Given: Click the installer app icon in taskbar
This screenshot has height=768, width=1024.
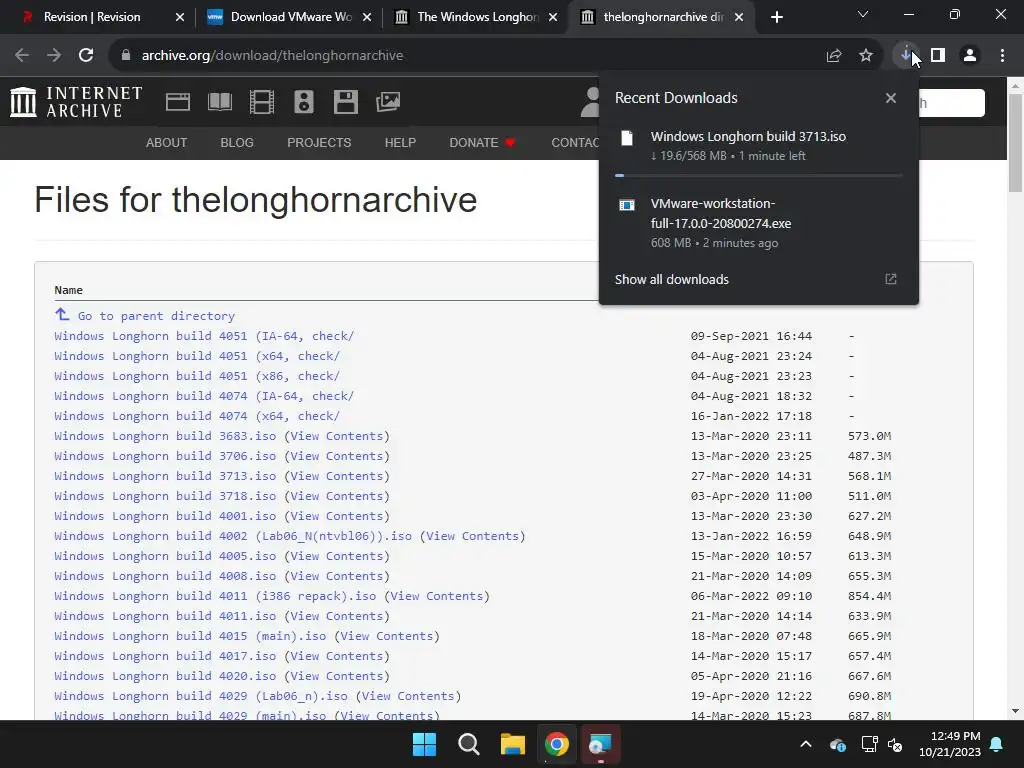Looking at the screenshot, I should coord(600,744).
